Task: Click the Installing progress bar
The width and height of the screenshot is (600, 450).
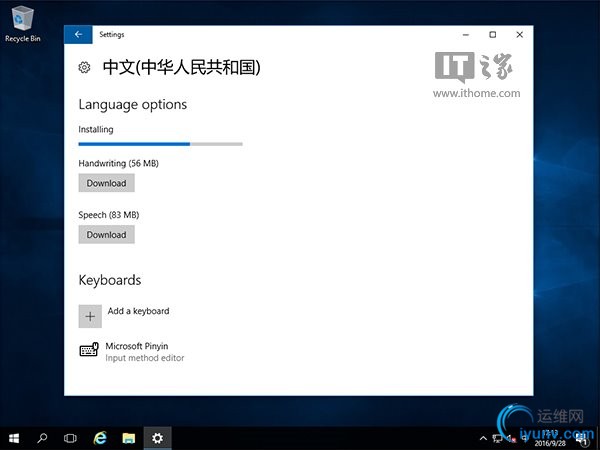Action: (x=160, y=144)
